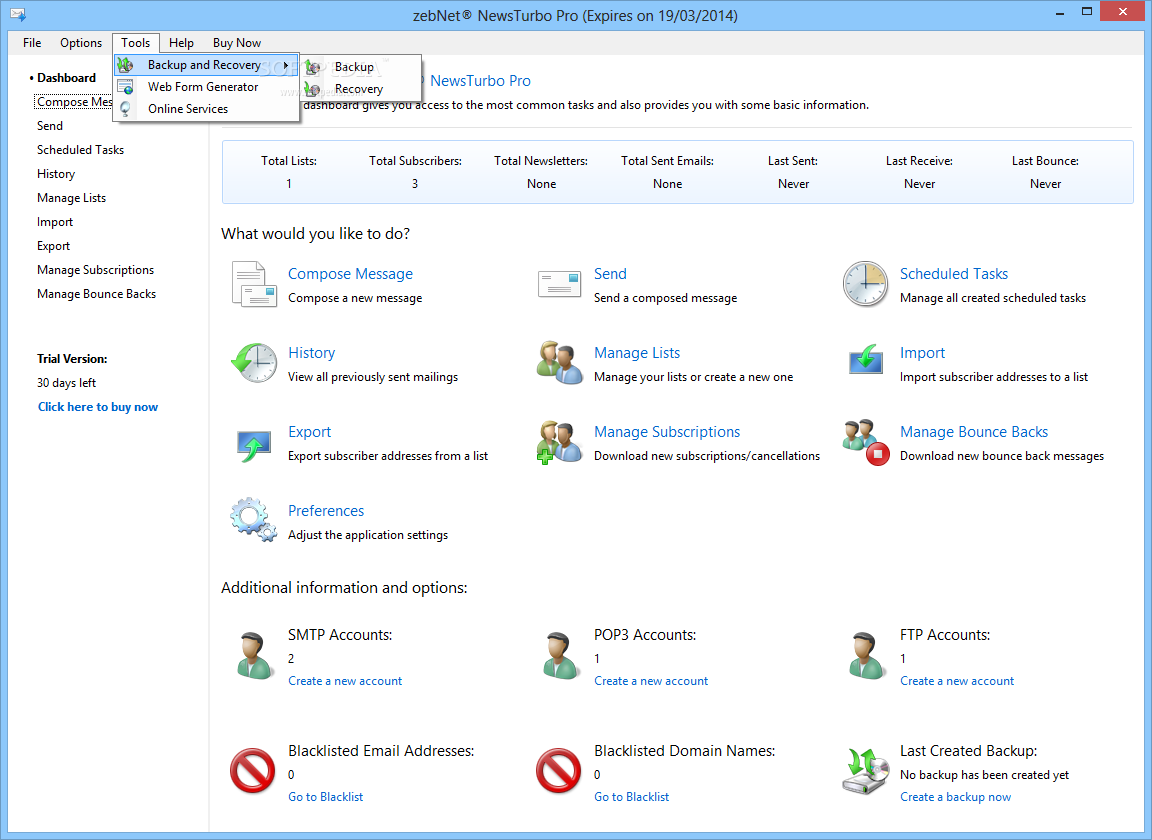
Task: Open Export in the sidebar
Action: tap(54, 246)
